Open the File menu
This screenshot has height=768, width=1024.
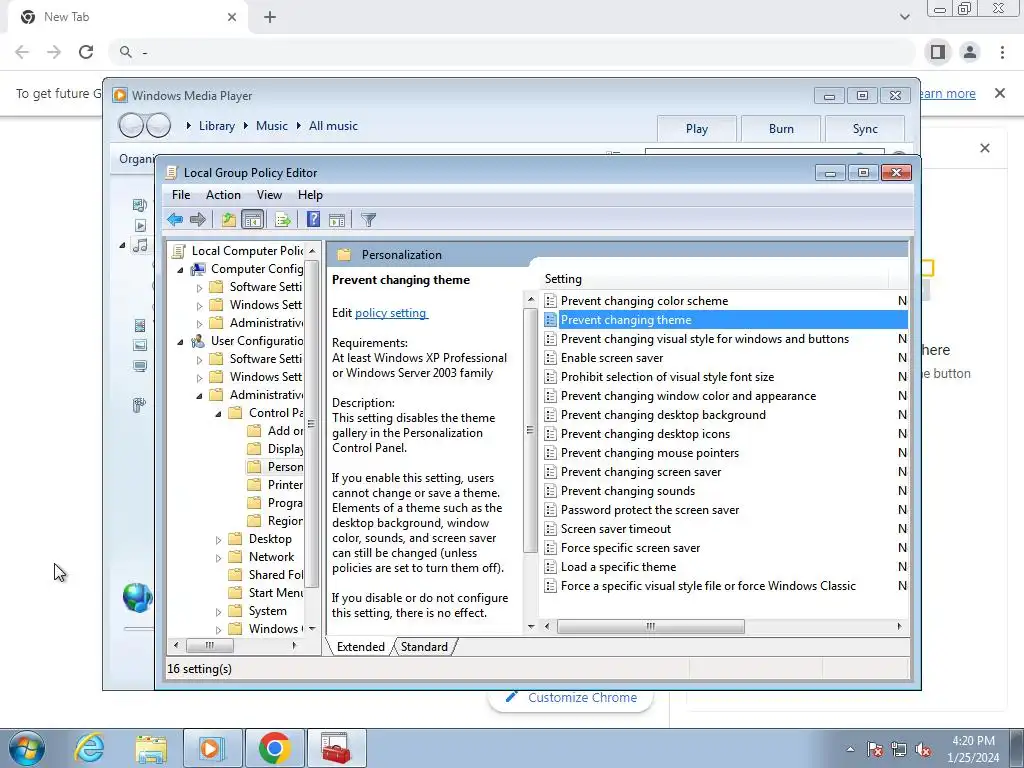point(181,195)
